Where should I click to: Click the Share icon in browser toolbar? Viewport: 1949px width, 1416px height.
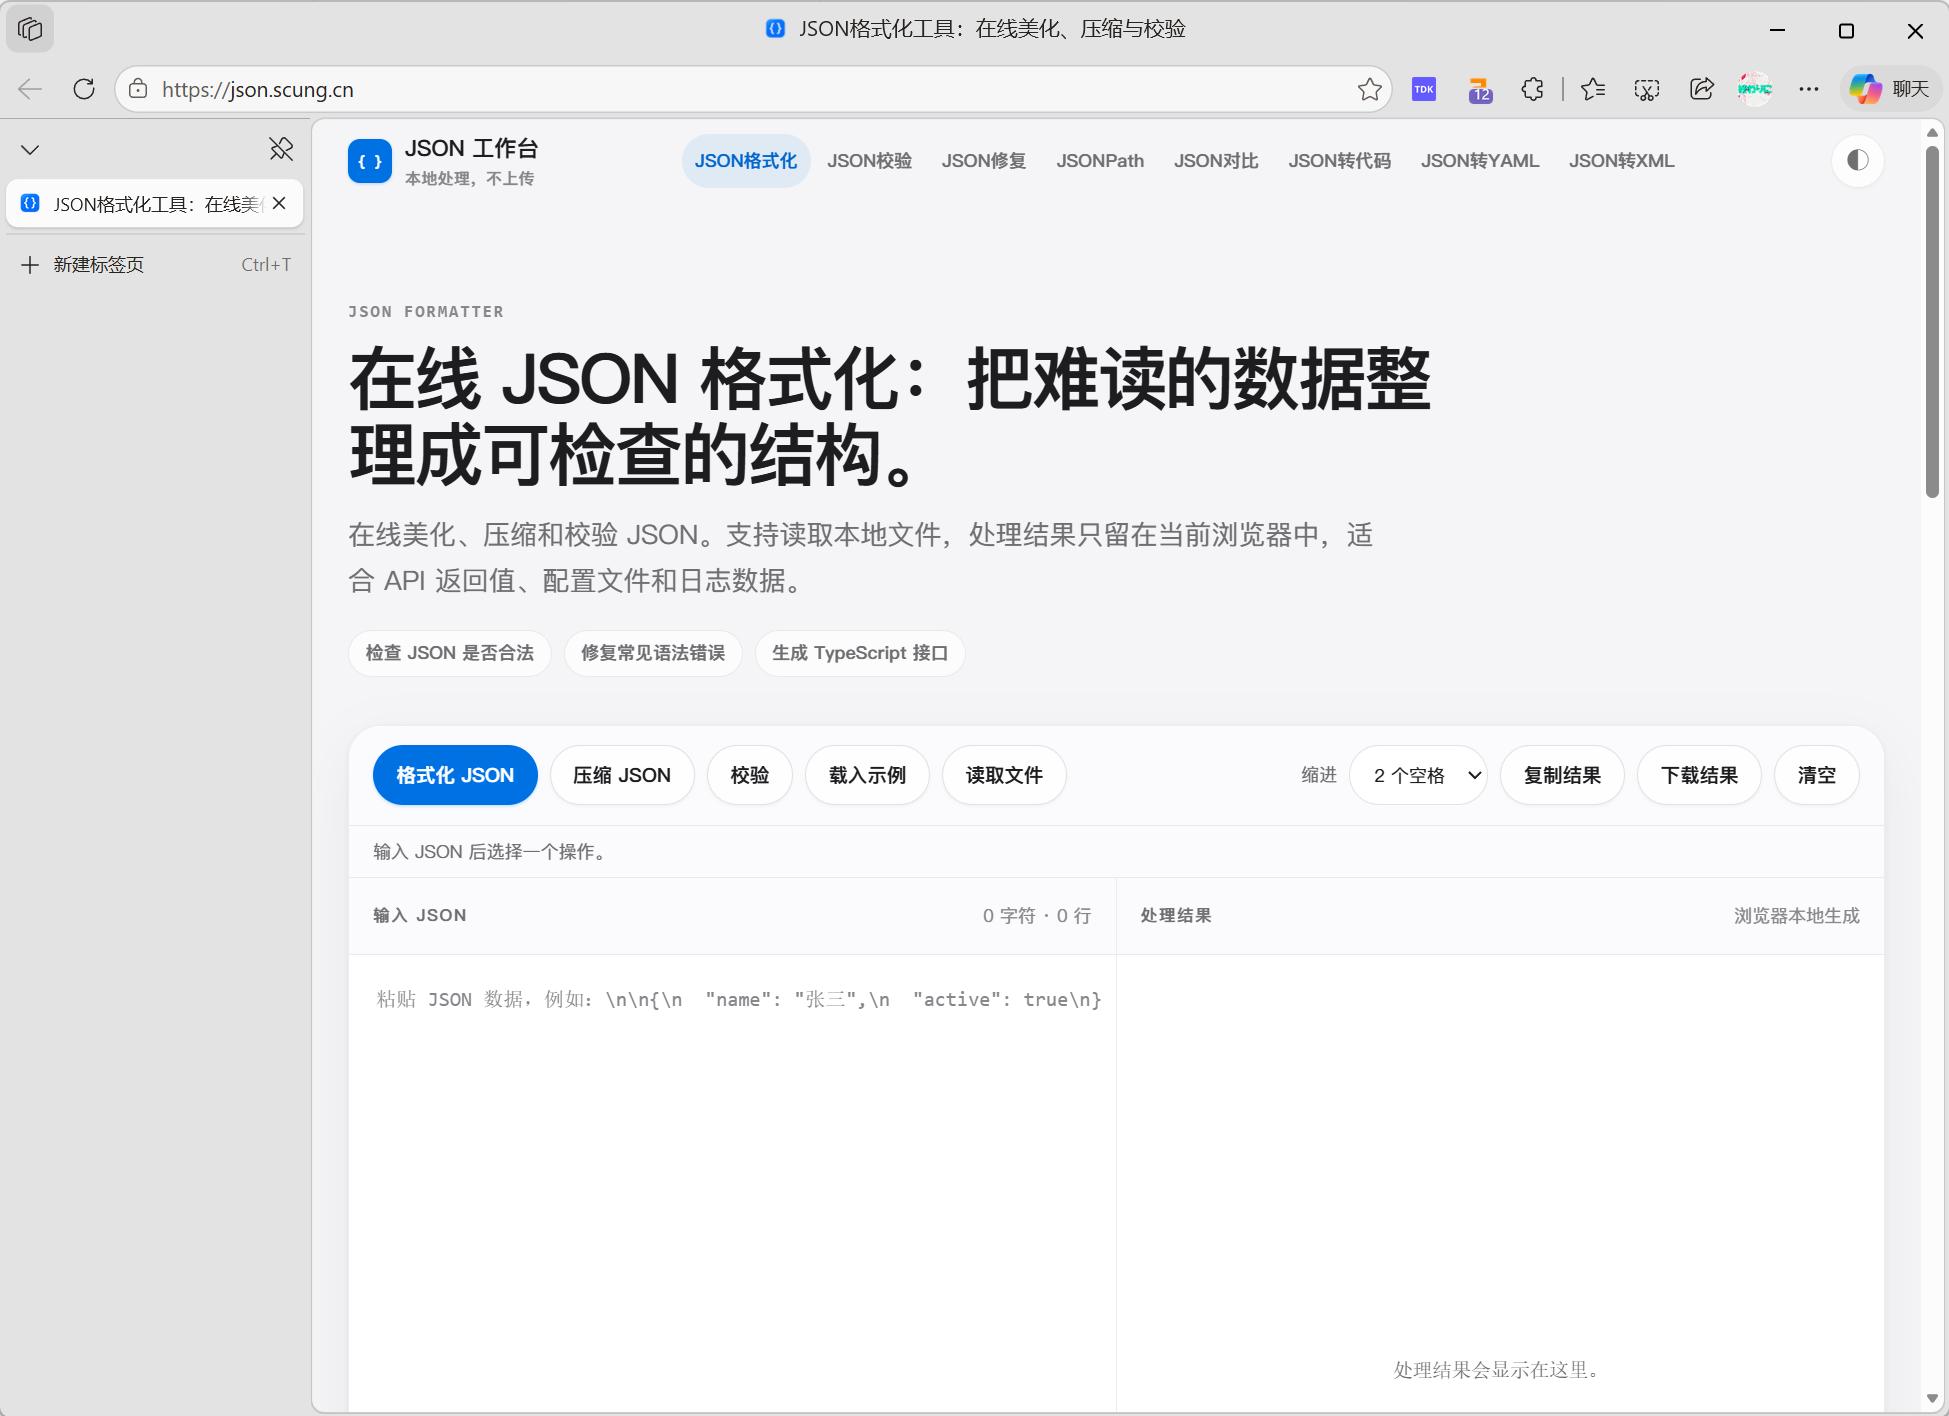click(1701, 89)
